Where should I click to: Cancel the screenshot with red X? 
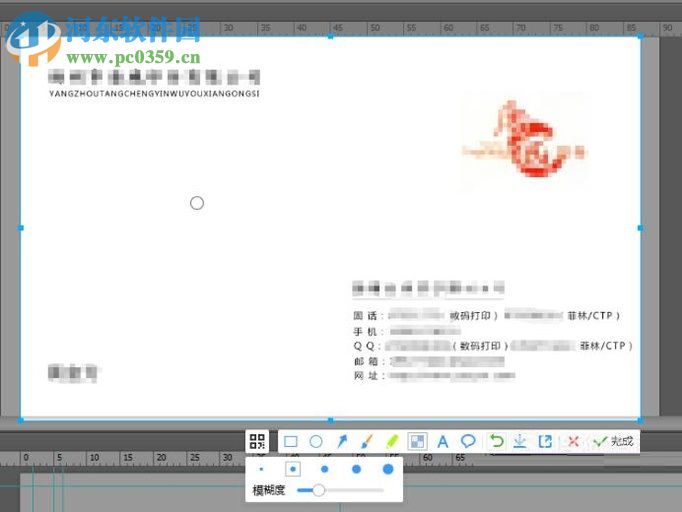coord(573,442)
